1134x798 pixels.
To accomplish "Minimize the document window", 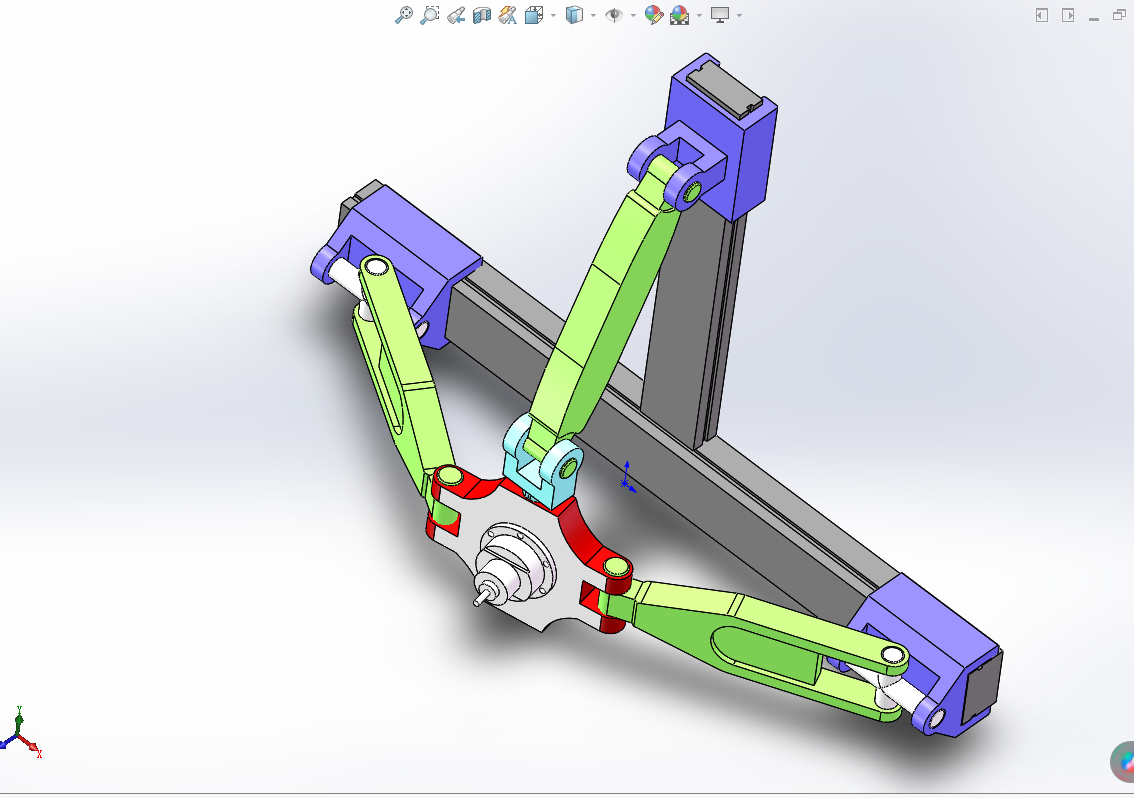I will (x=1094, y=18).
